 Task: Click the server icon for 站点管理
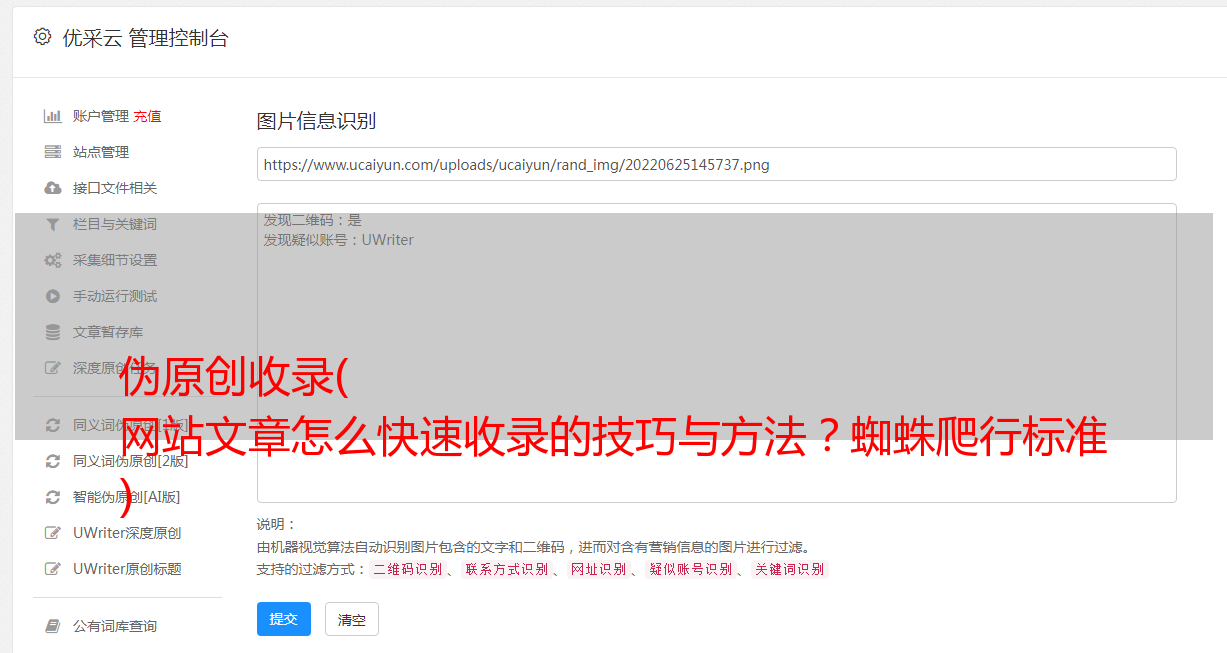[x=53, y=152]
